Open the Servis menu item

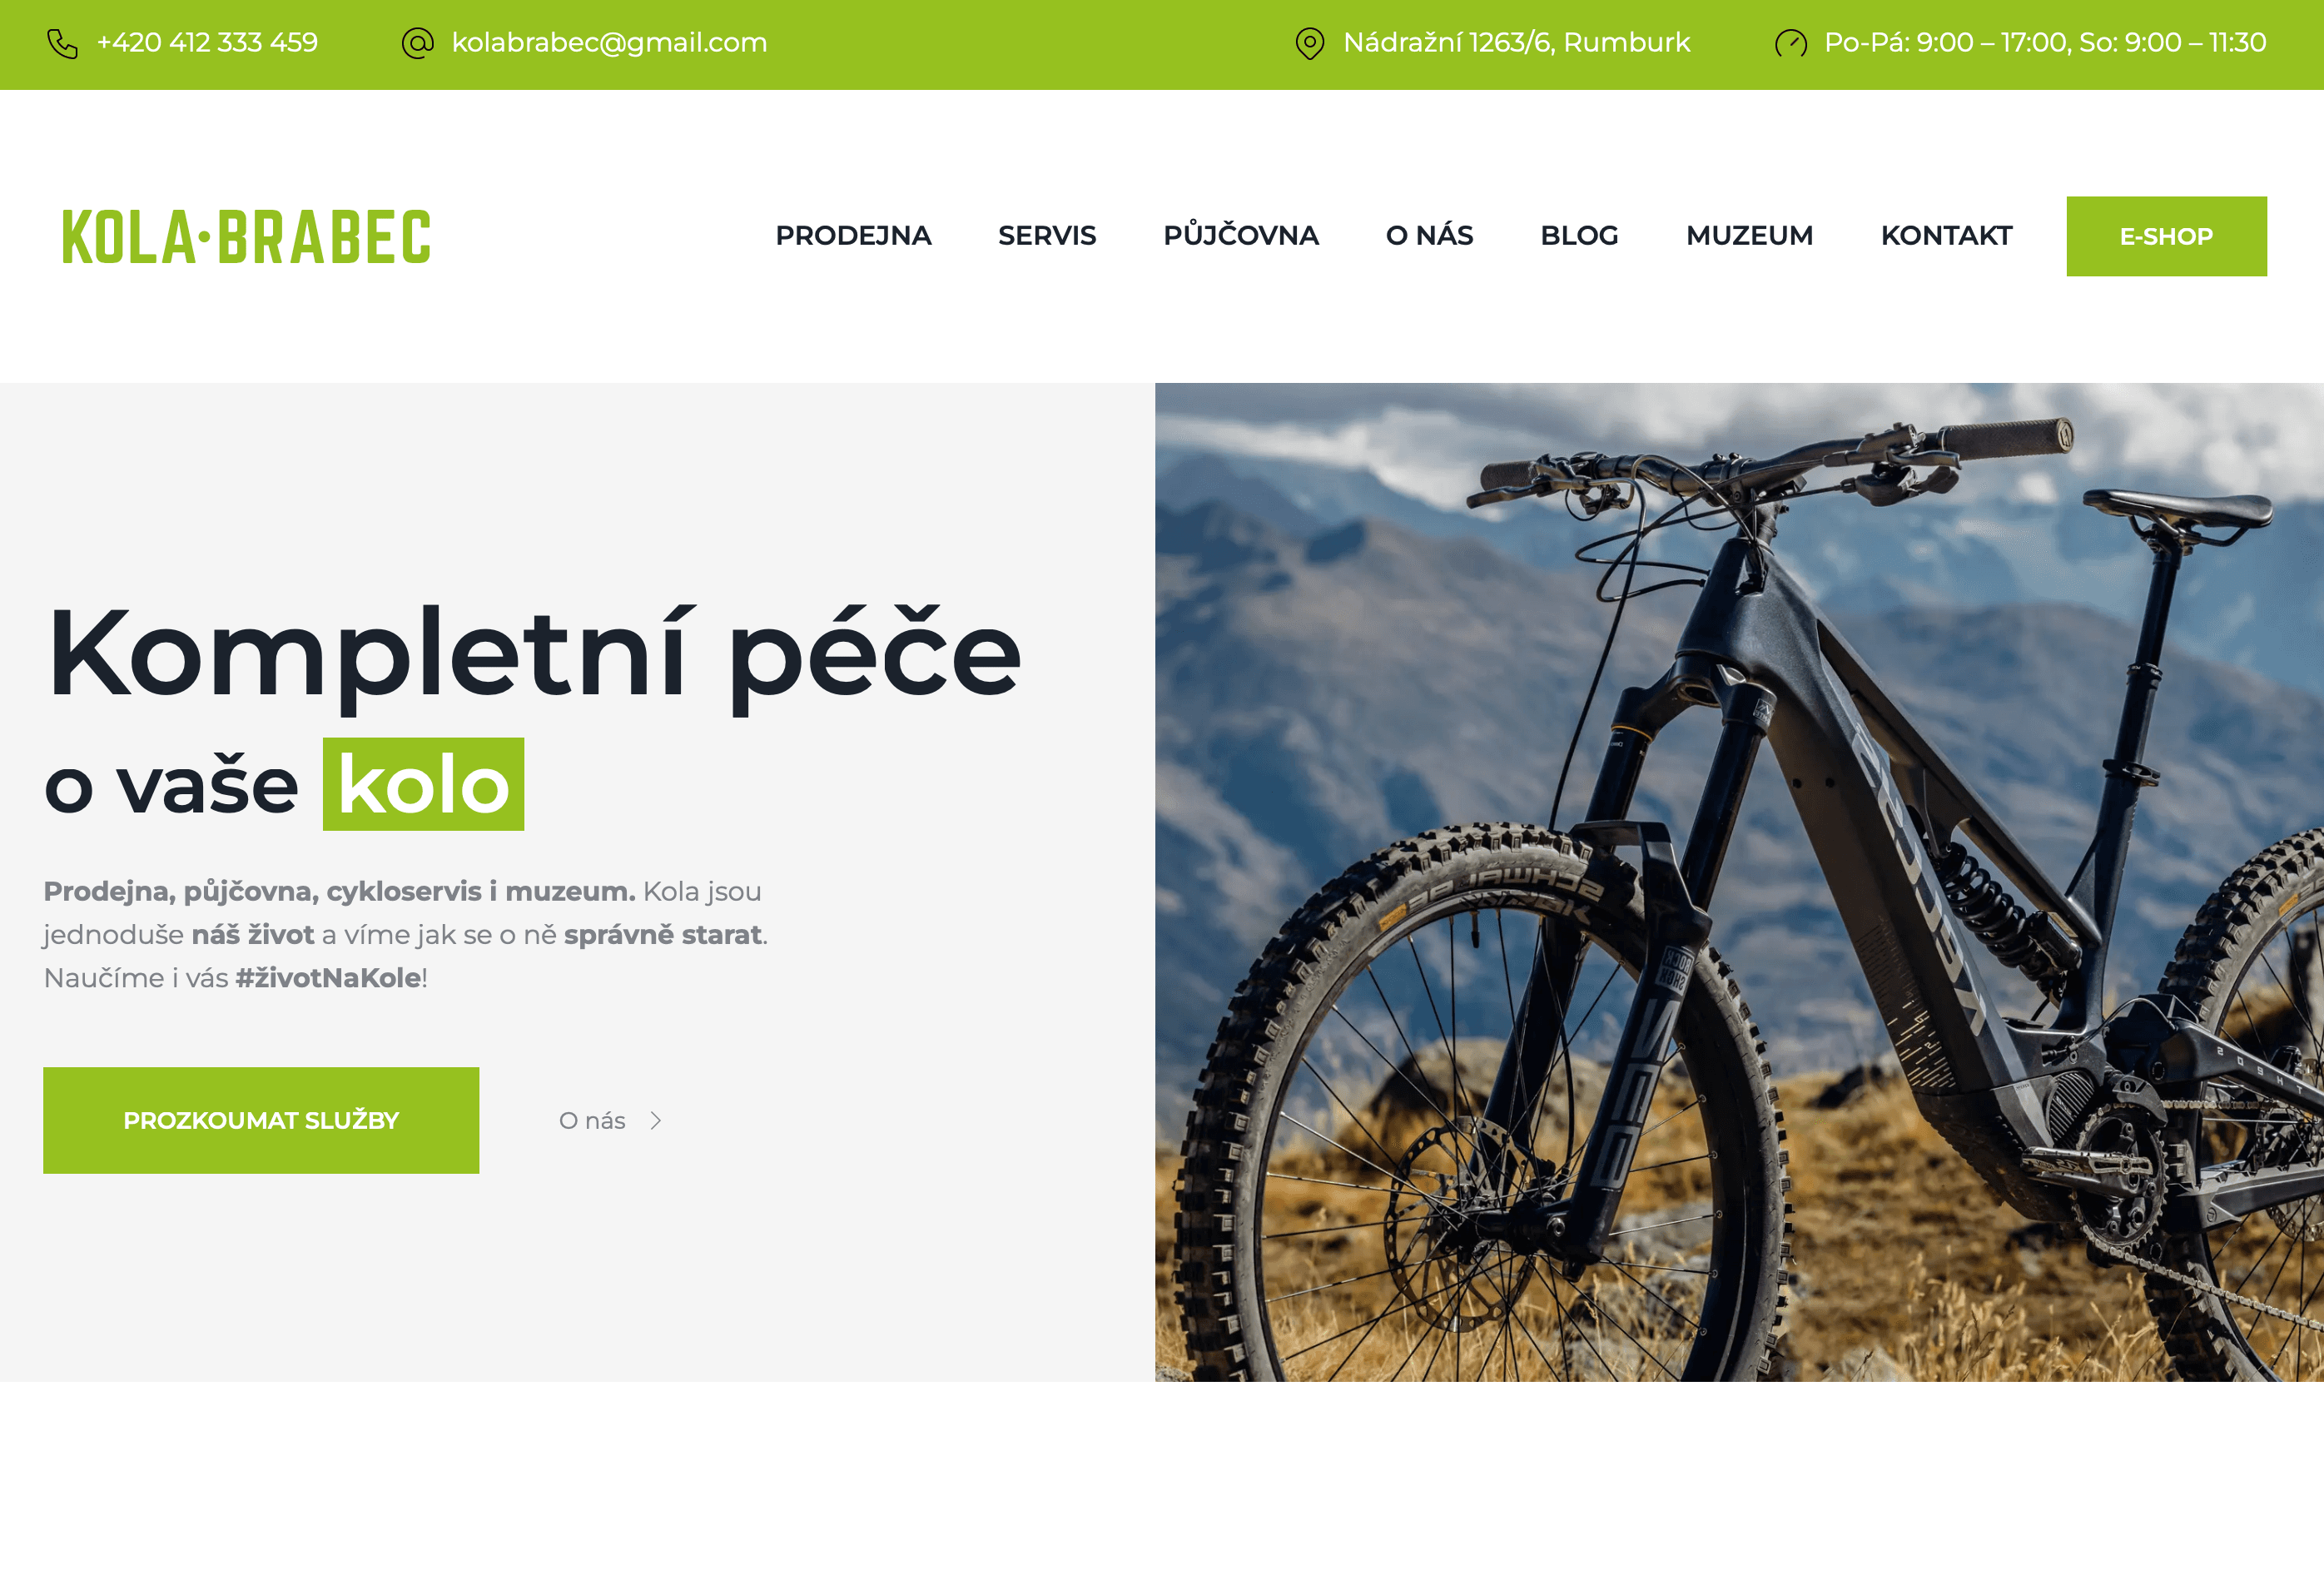[1047, 236]
